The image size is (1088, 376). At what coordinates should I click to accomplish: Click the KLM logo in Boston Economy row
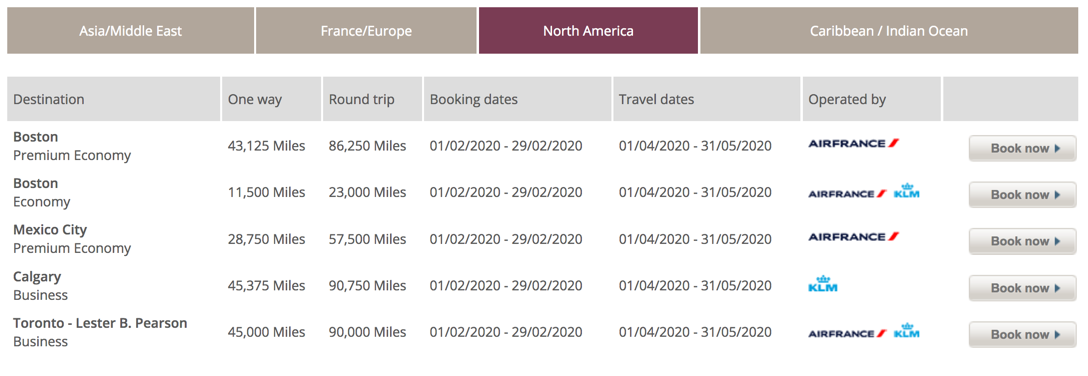pos(906,191)
